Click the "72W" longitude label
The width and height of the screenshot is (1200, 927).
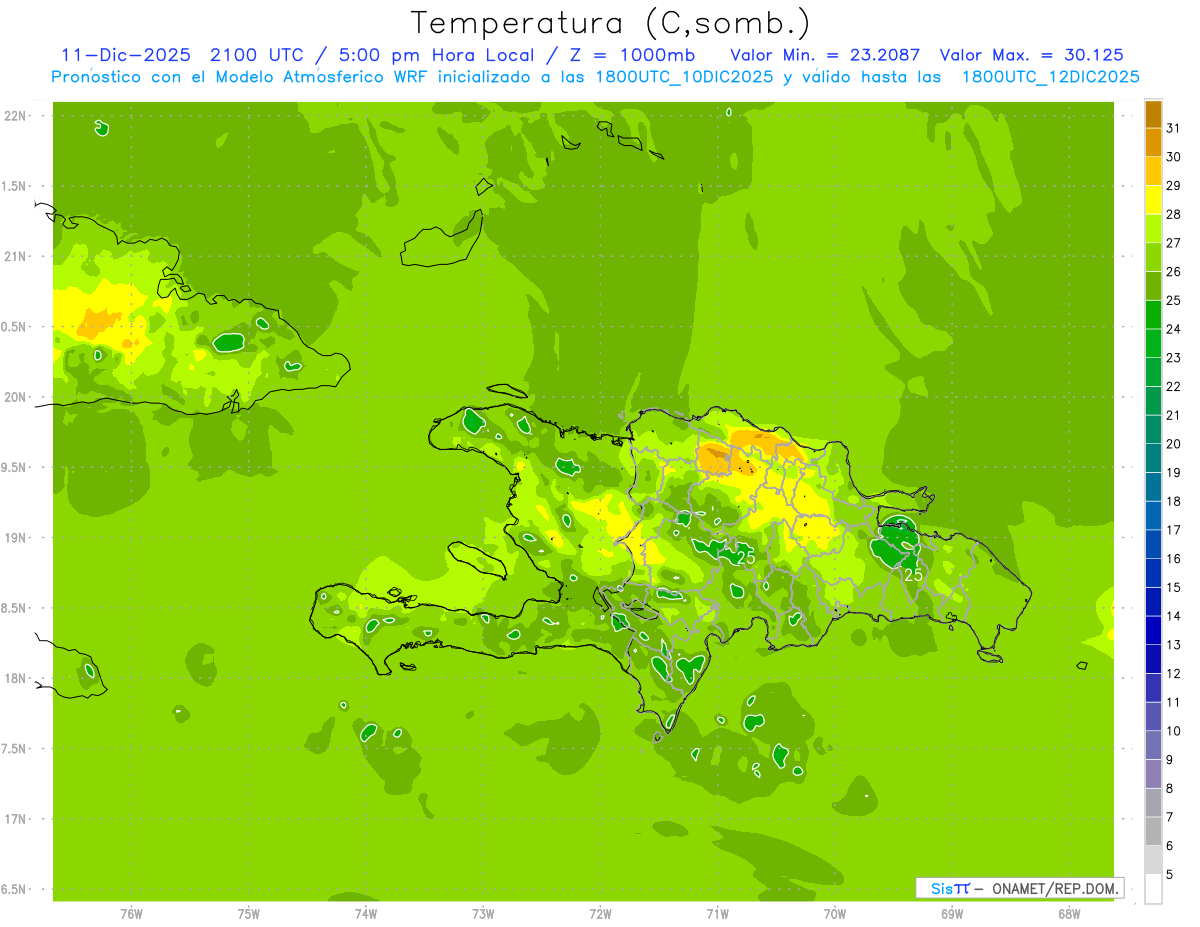(x=600, y=913)
